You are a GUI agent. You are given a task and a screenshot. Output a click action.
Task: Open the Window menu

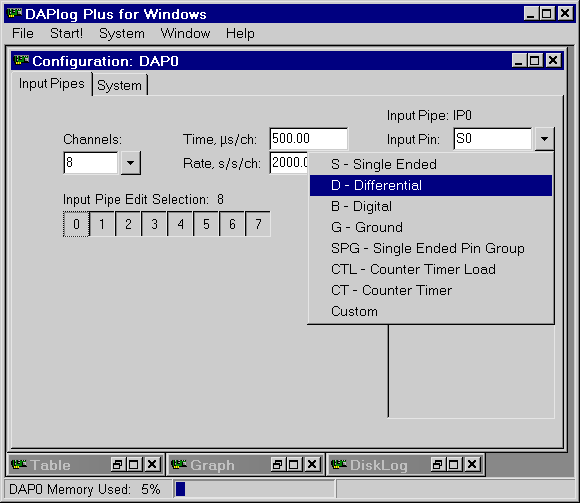tap(185, 34)
